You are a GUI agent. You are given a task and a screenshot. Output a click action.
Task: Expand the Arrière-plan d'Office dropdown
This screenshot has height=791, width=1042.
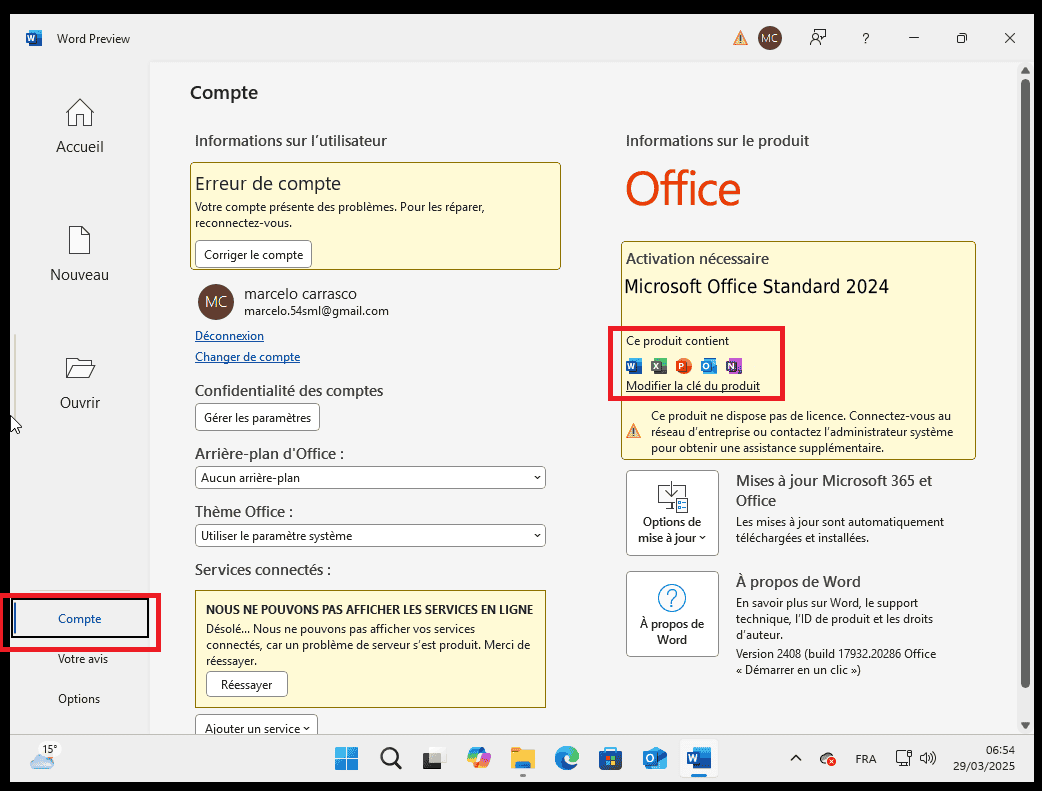[x=370, y=478]
